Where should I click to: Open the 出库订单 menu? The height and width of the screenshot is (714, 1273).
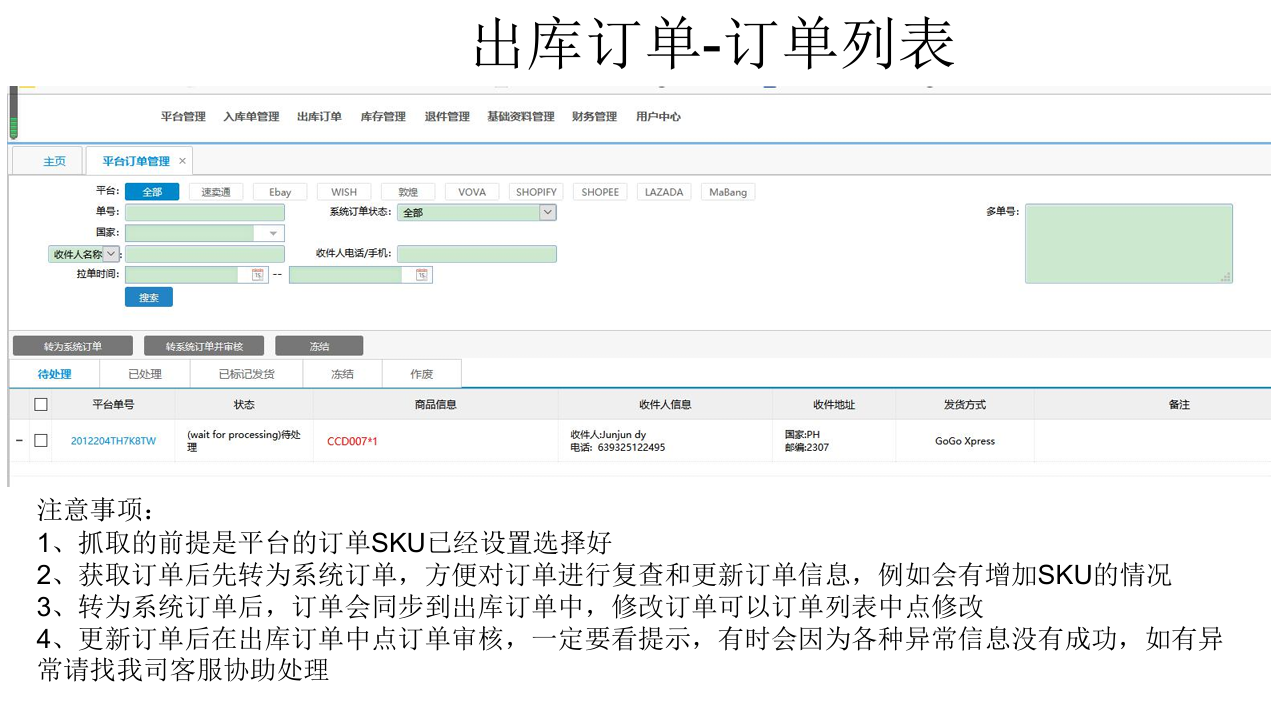tap(319, 117)
